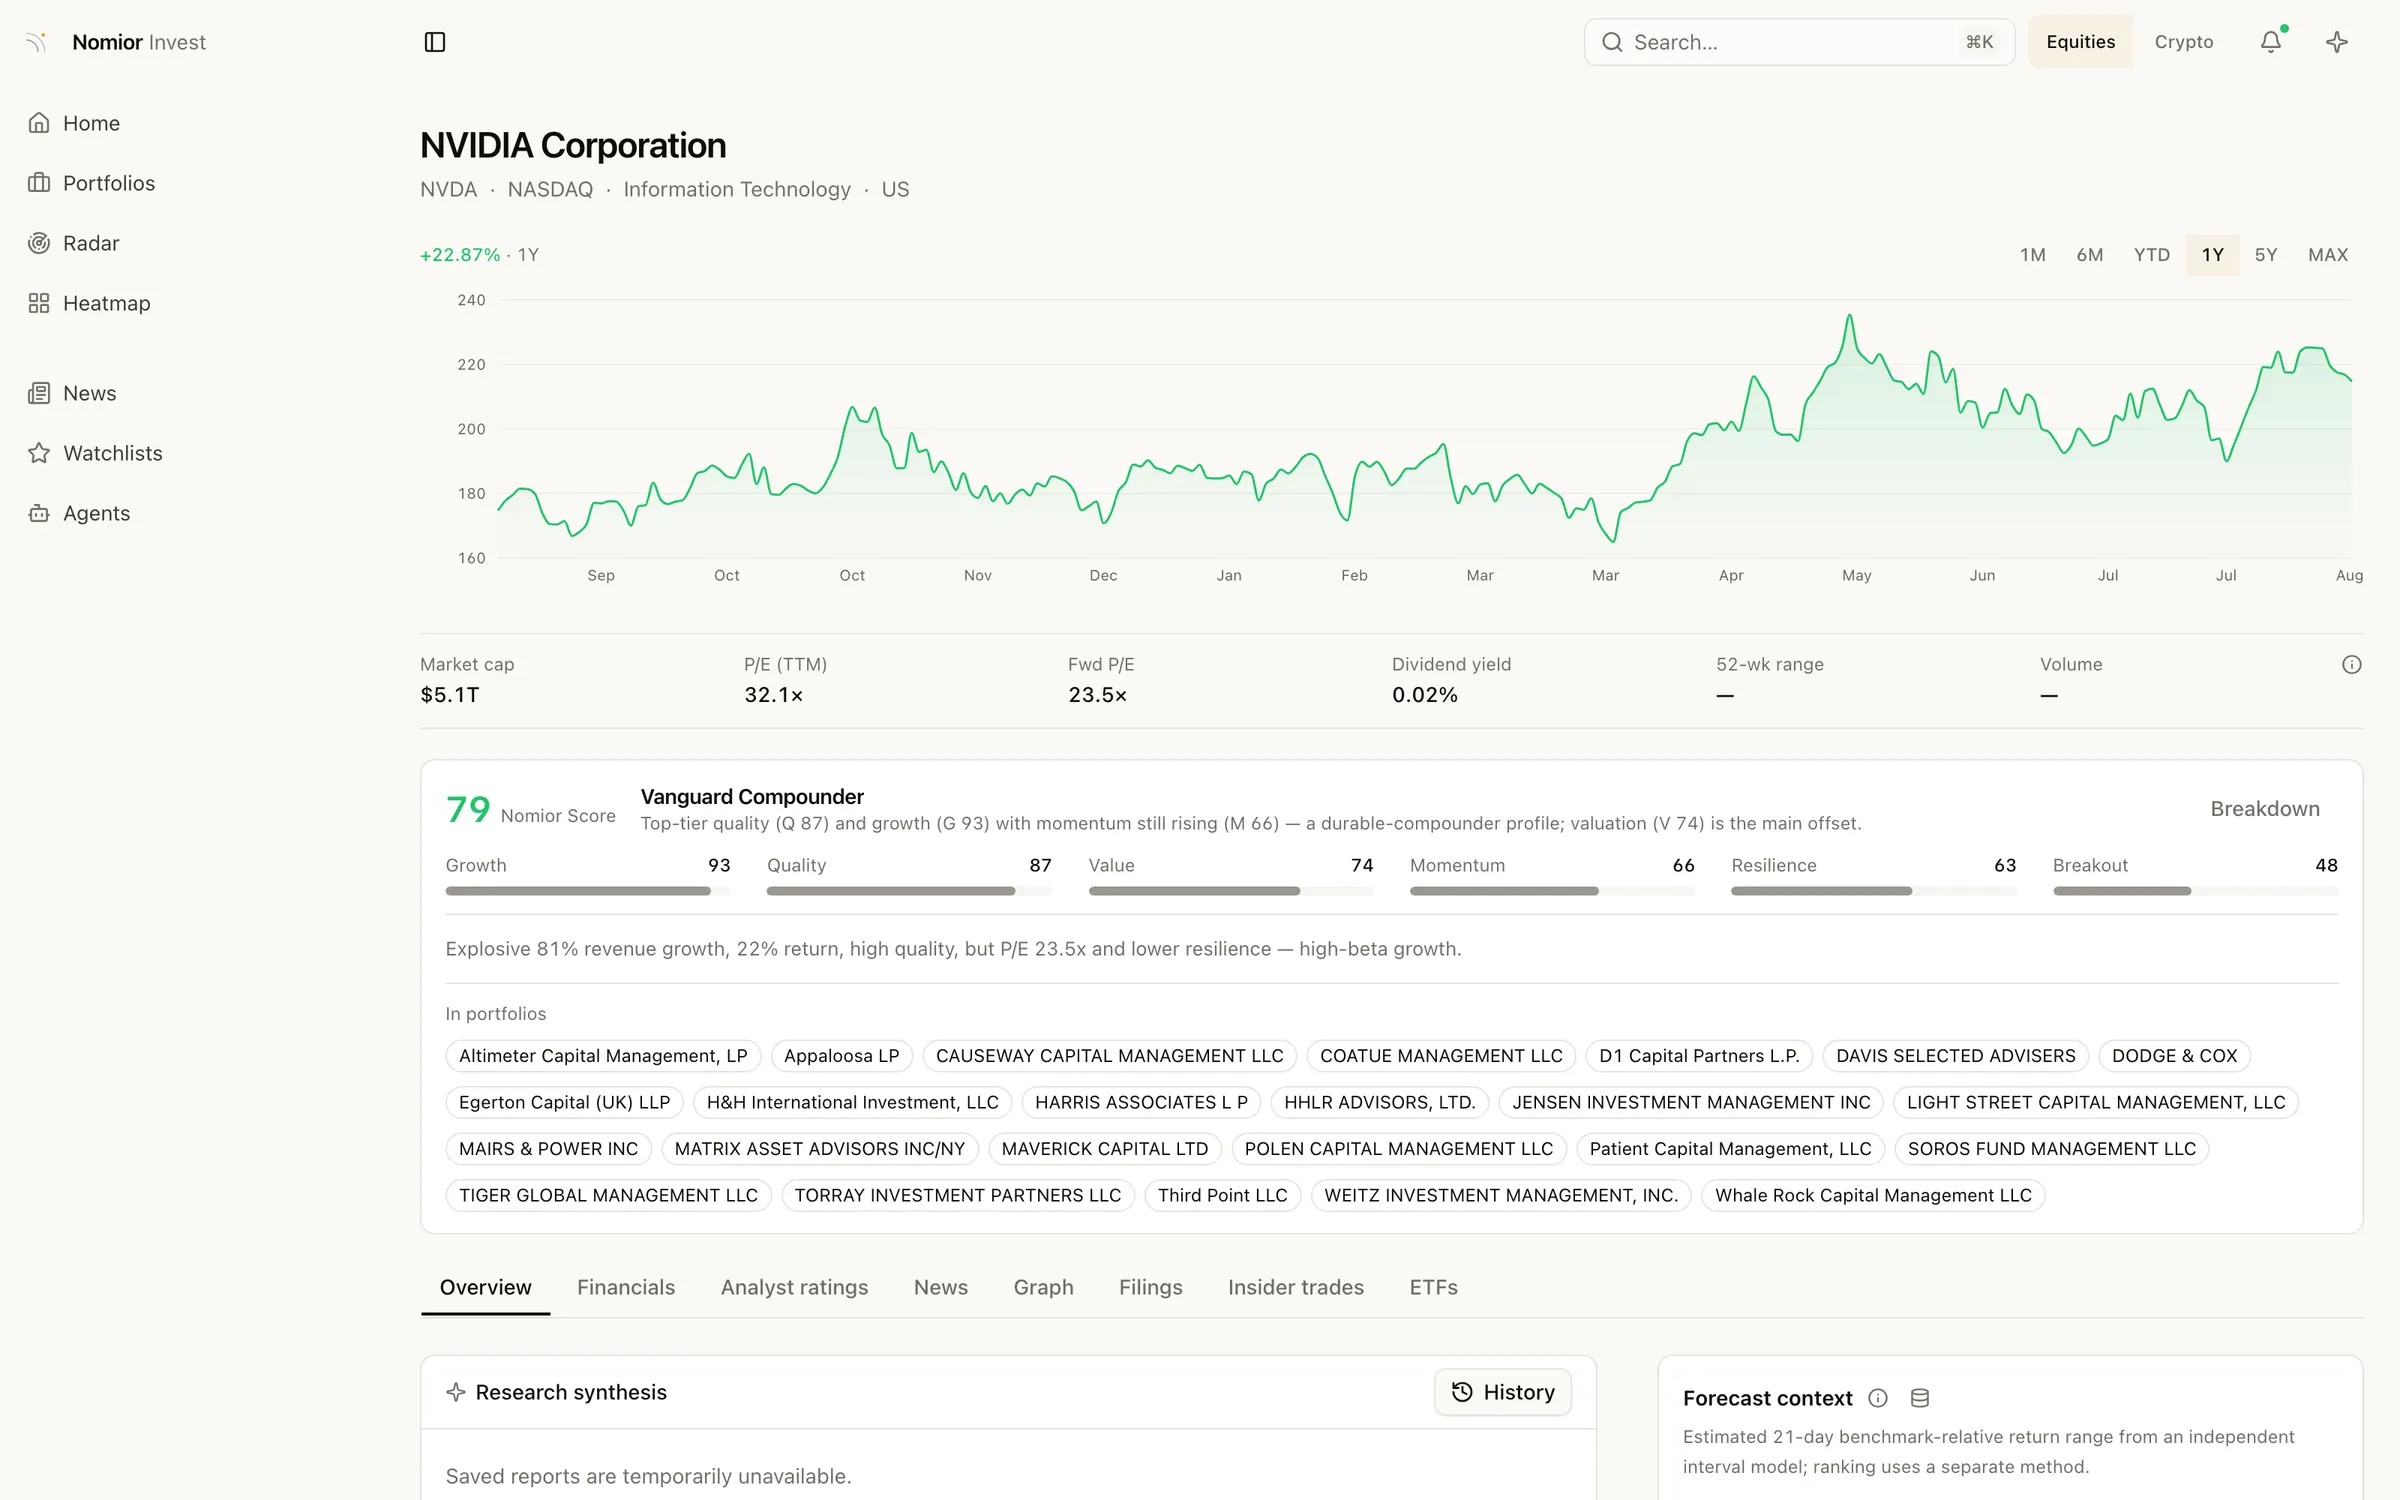This screenshot has height=1500, width=2400.
Task: Click the search magnifier icon
Action: click(x=1612, y=42)
